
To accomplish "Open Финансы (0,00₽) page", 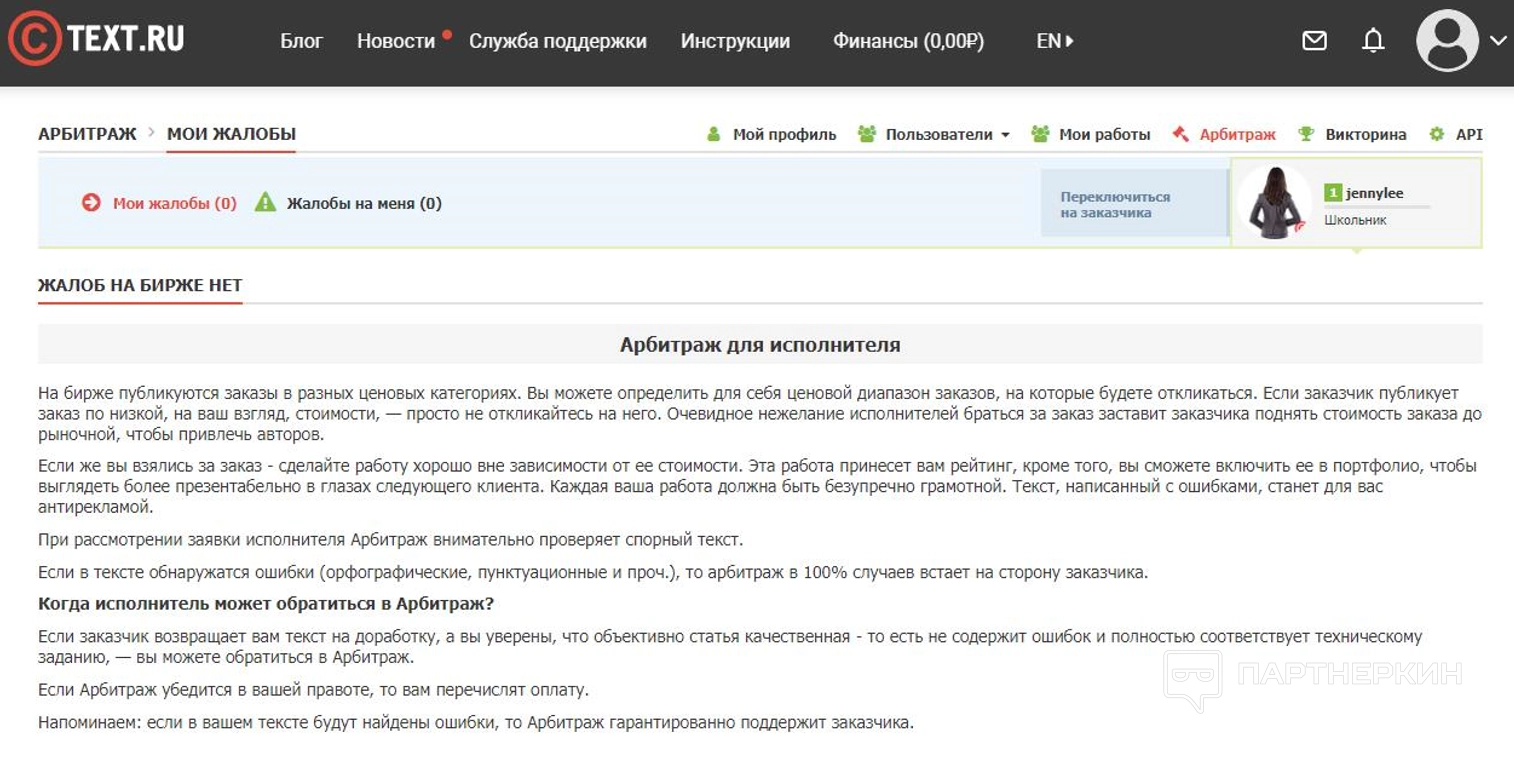I will (907, 41).
